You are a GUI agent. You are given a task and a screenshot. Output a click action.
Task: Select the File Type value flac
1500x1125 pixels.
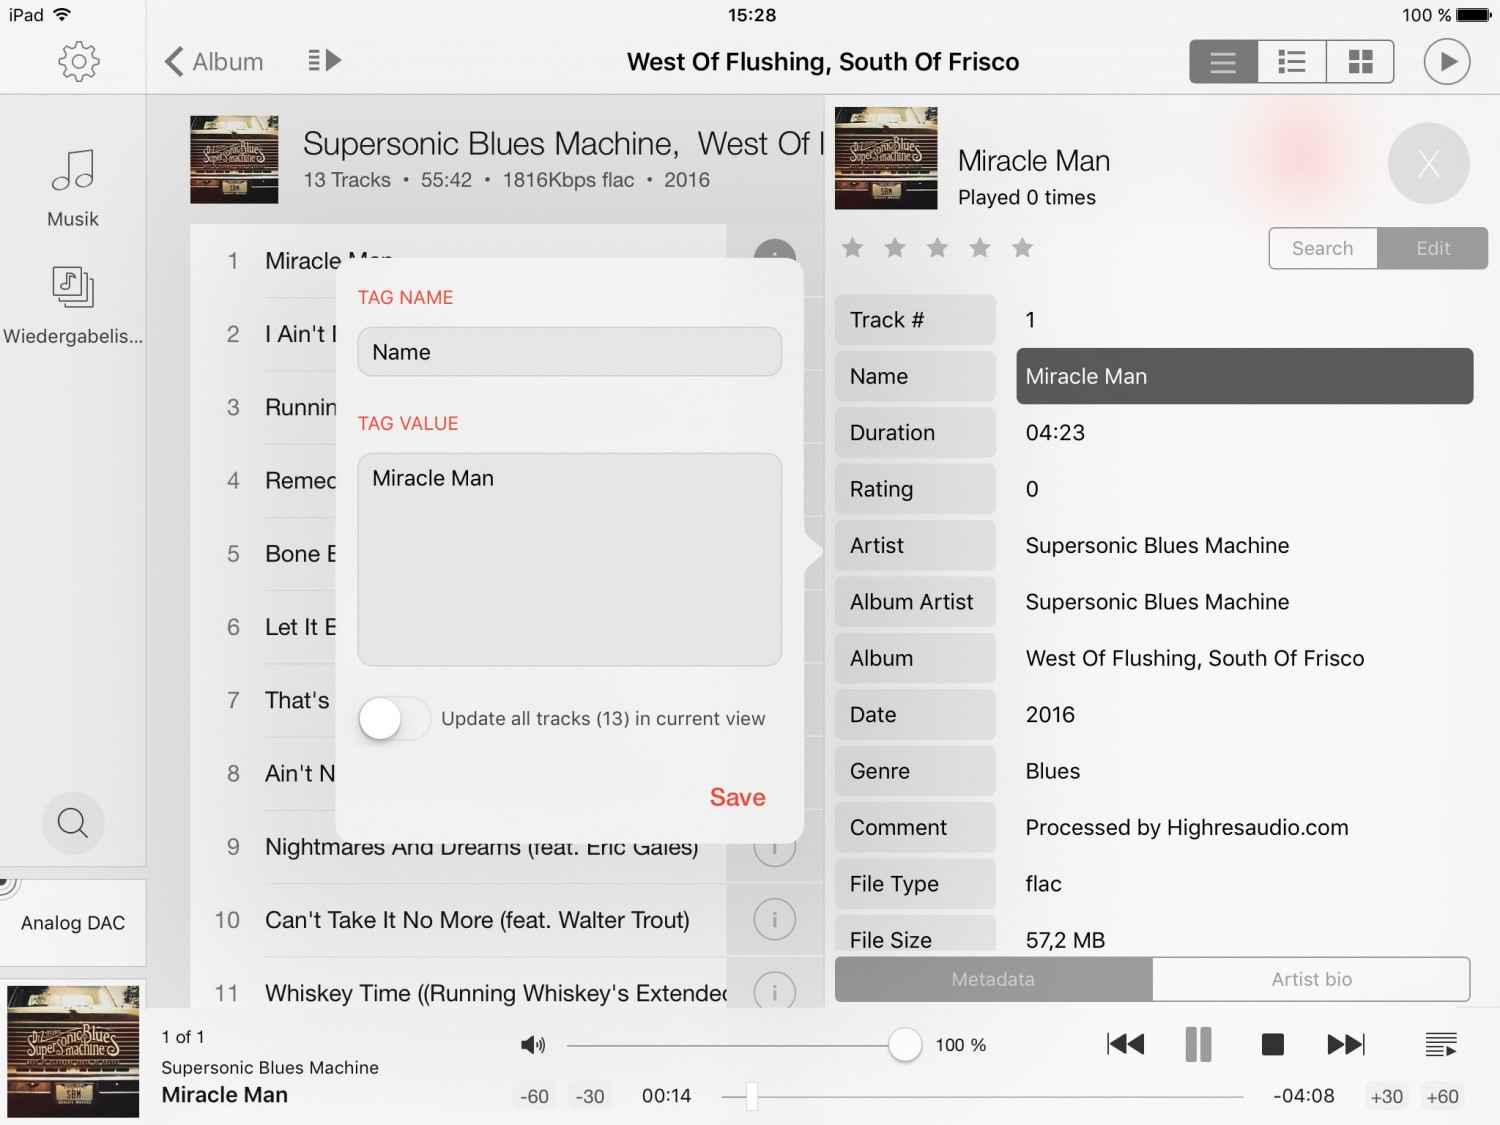coord(1043,884)
